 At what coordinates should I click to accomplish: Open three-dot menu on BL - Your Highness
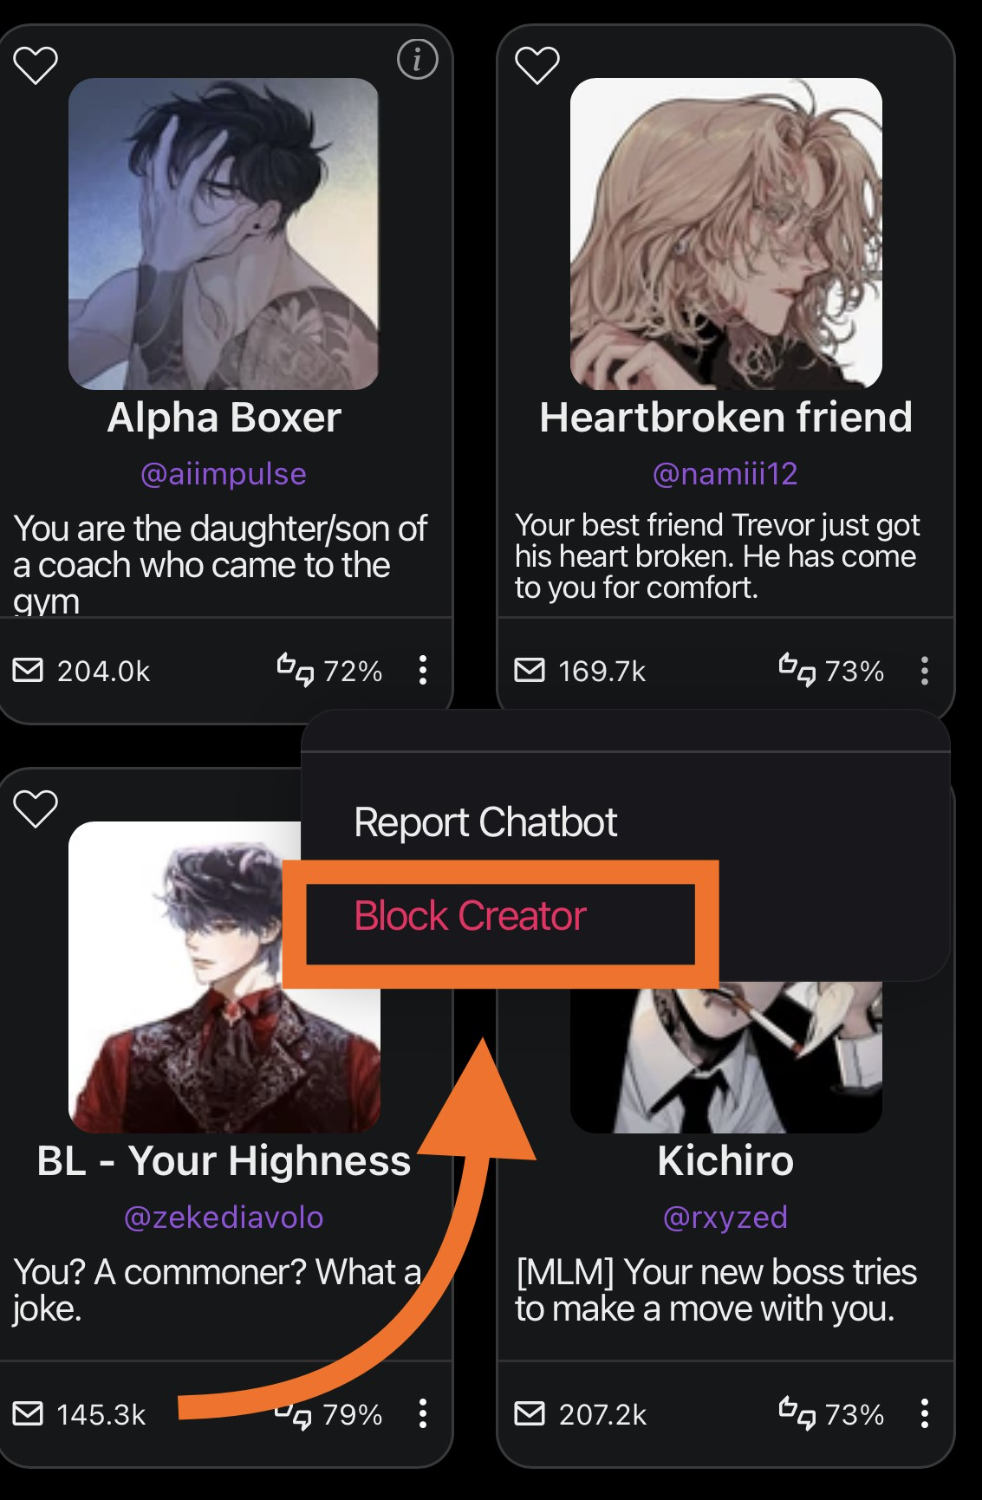tap(423, 1413)
